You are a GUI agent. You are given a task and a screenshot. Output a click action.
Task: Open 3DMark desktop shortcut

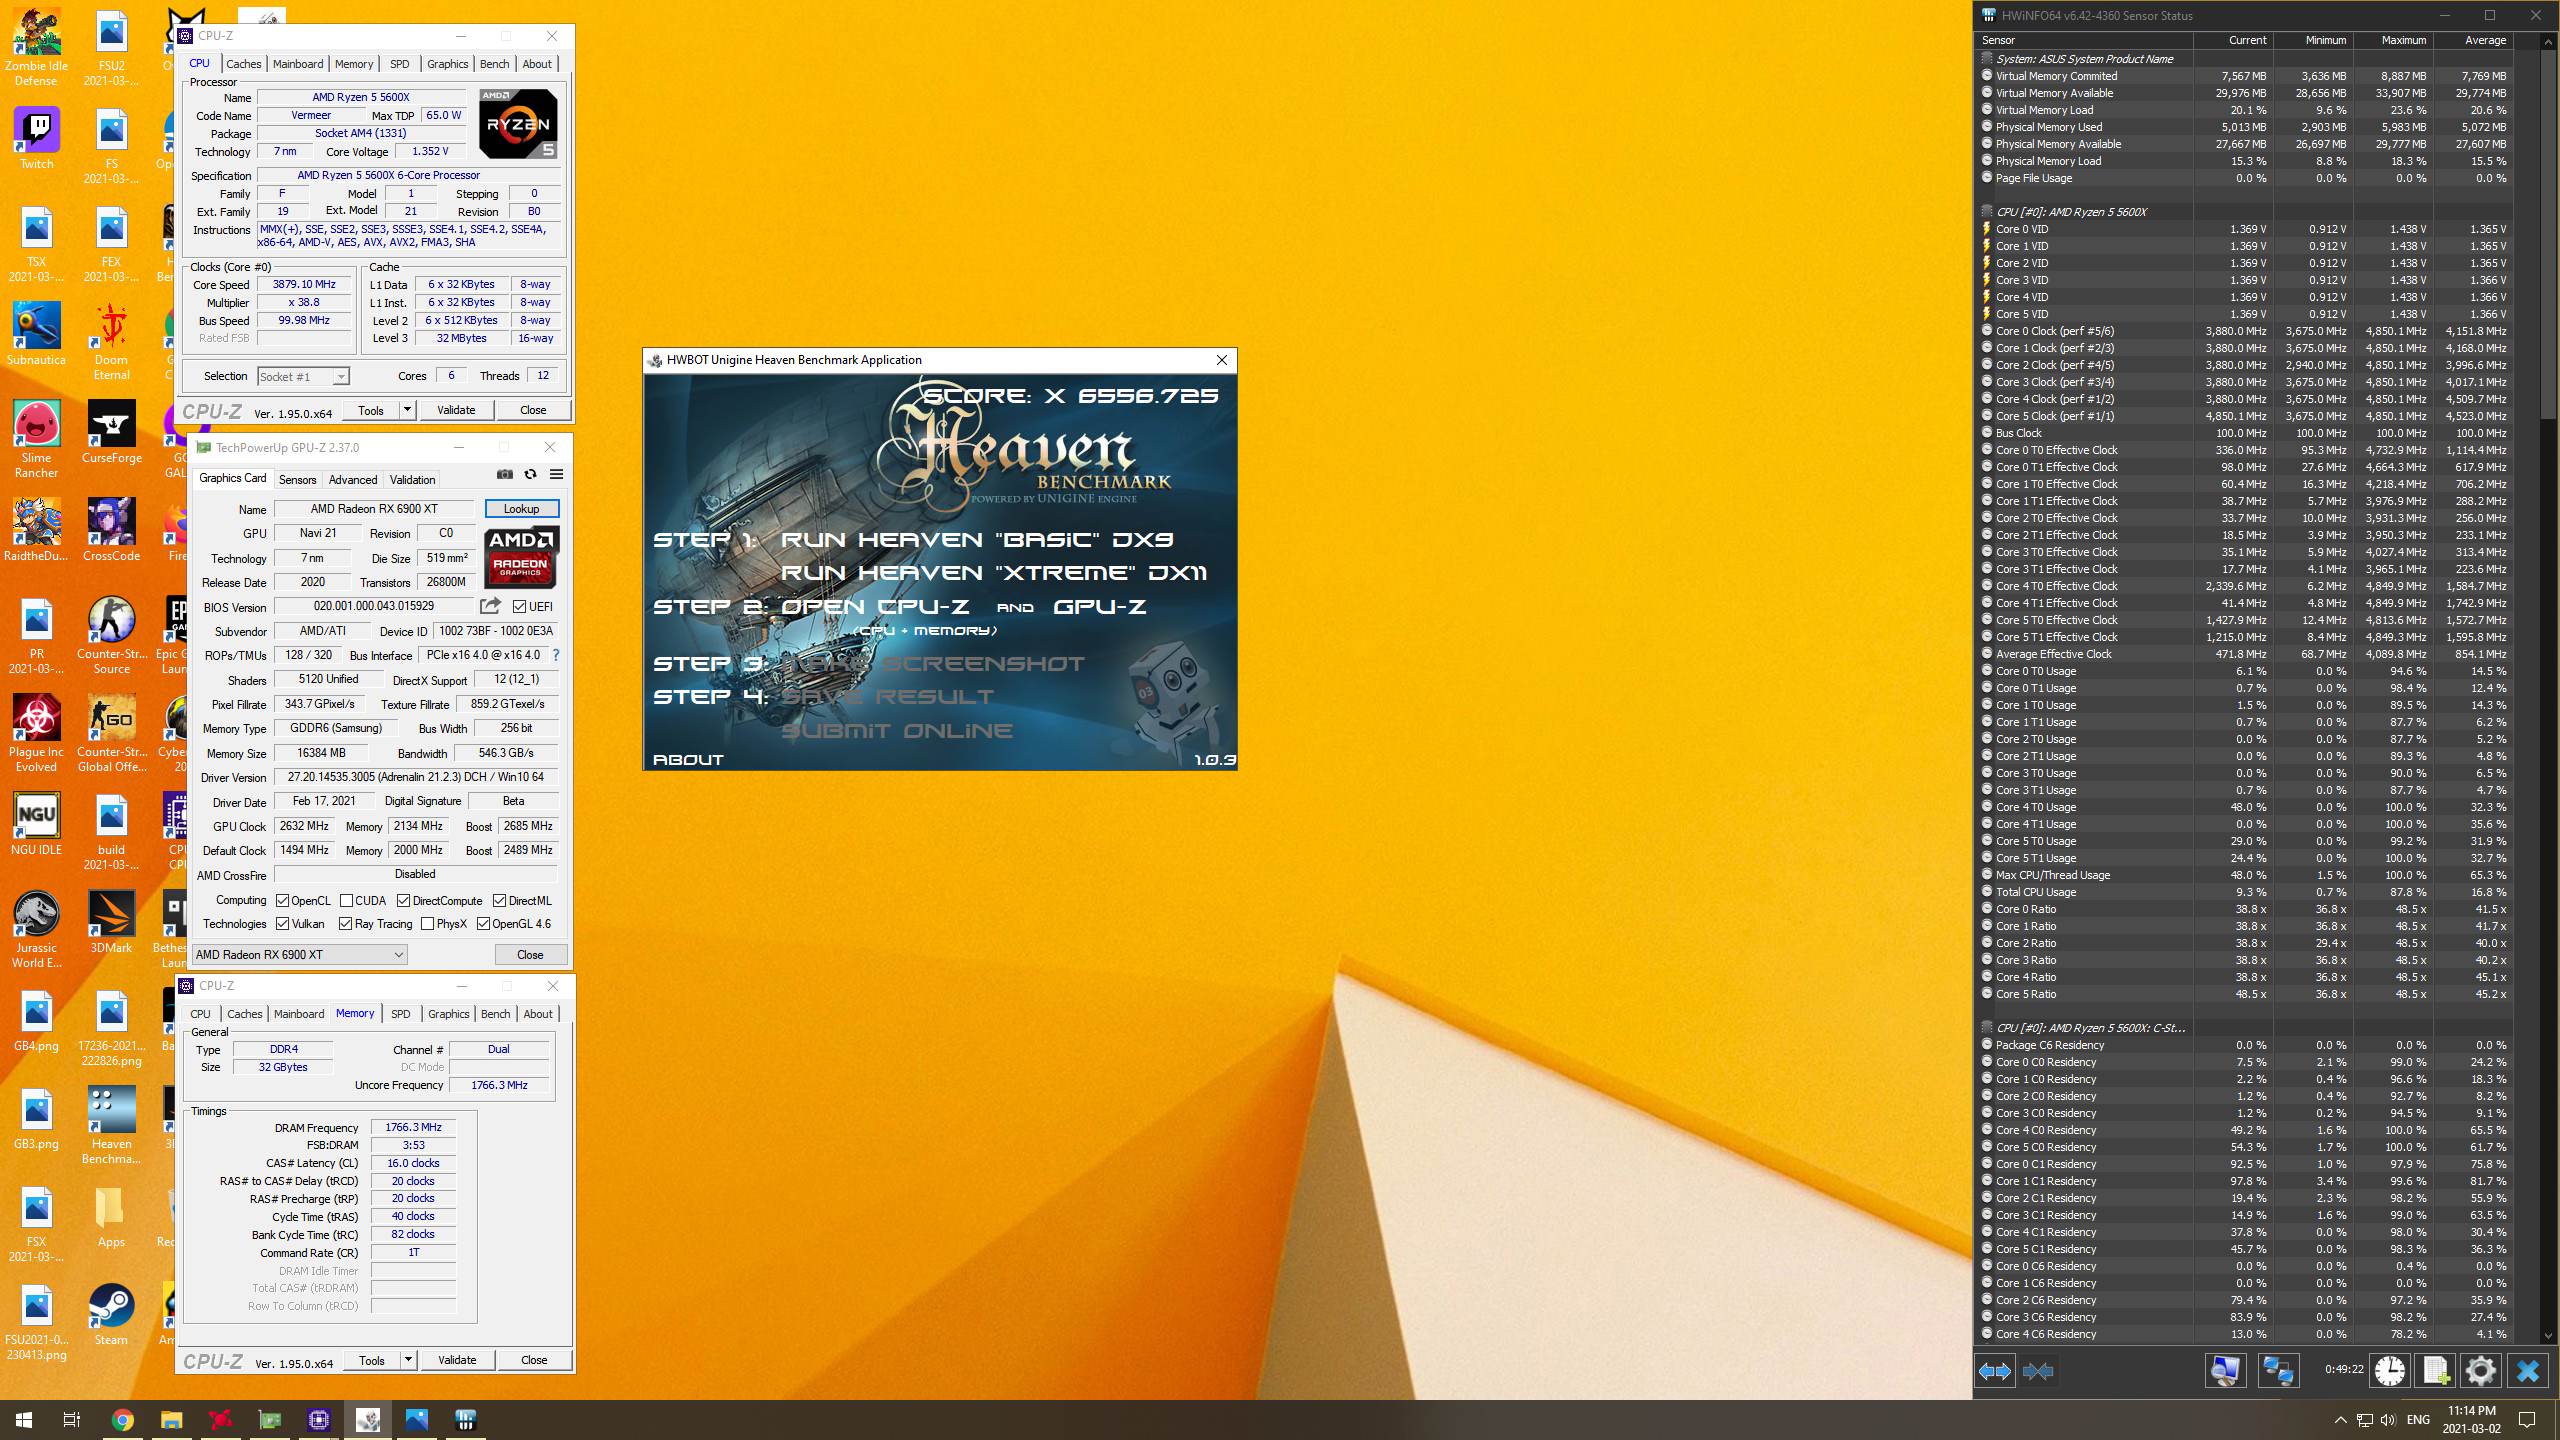[111, 922]
